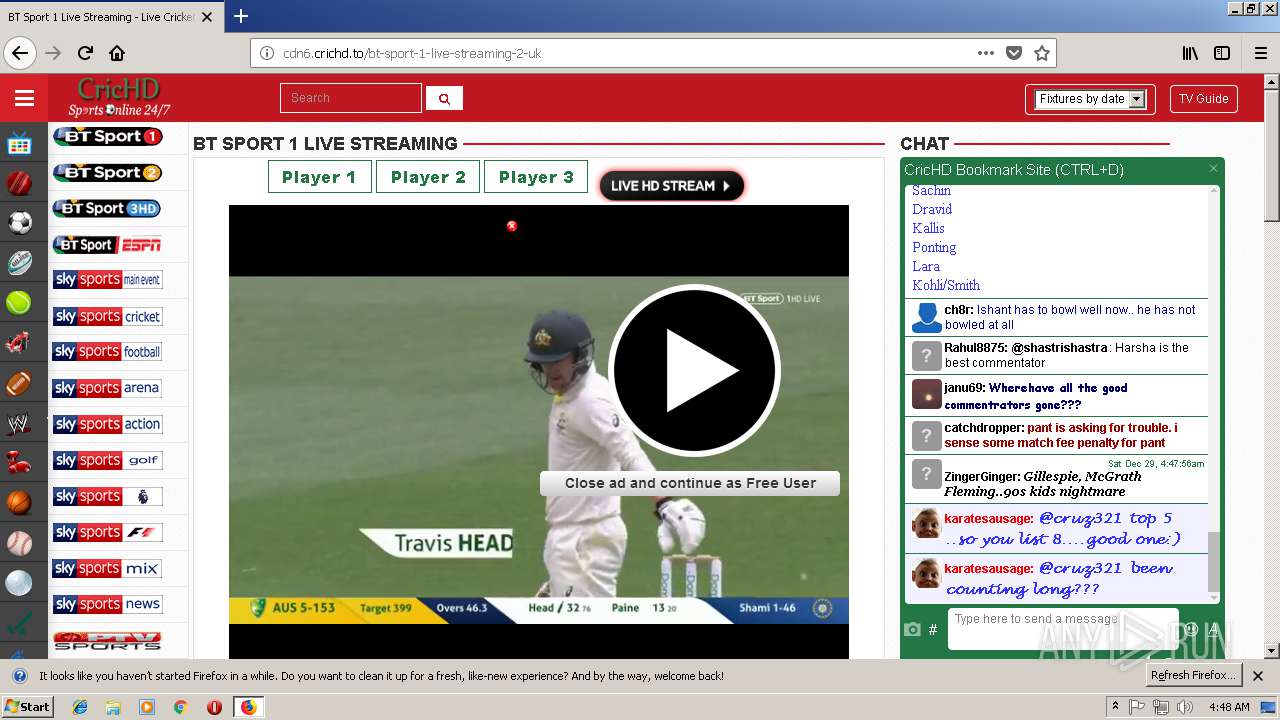Open the Sky Sports Golf channel
Image resolution: width=1280 pixels, height=720 pixels.
coord(107,460)
